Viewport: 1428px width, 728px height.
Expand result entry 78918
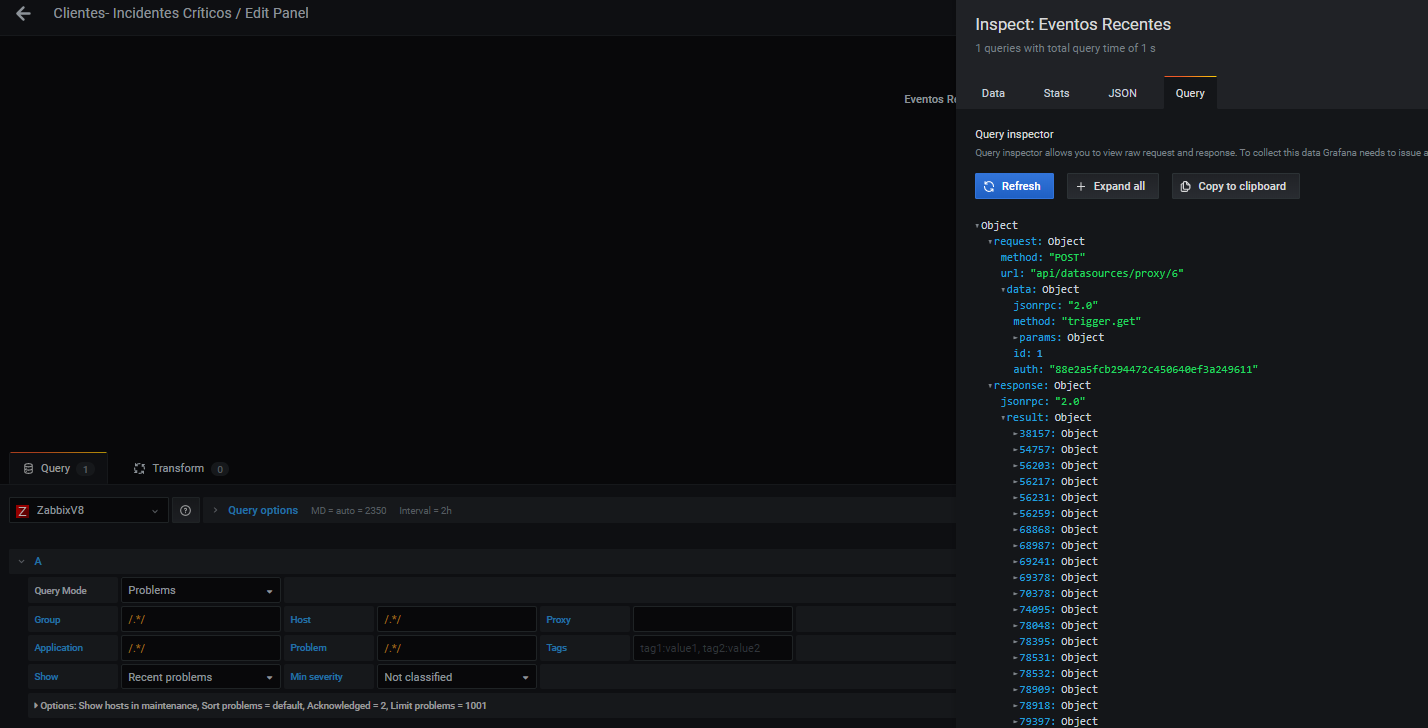[x=1016, y=706]
